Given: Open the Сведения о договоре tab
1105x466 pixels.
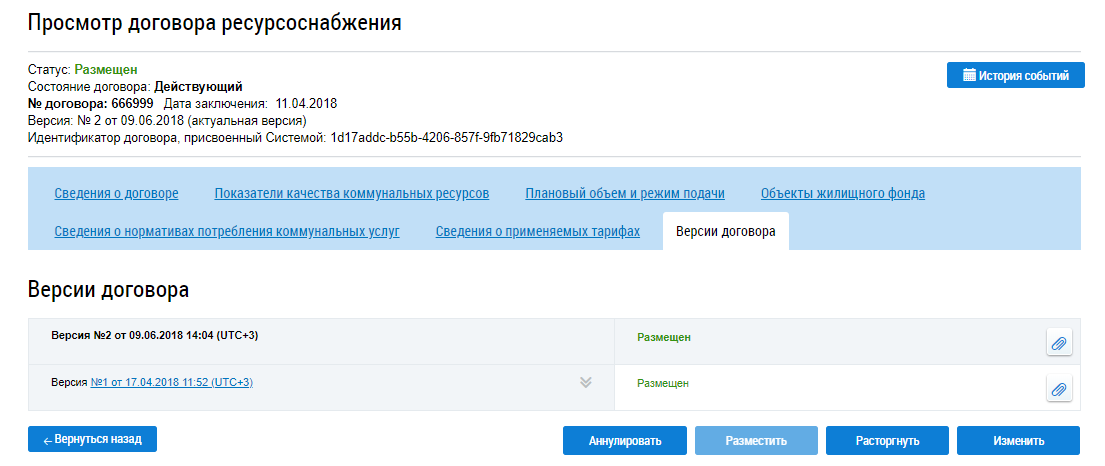Looking at the screenshot, I should tap(116, 193).
